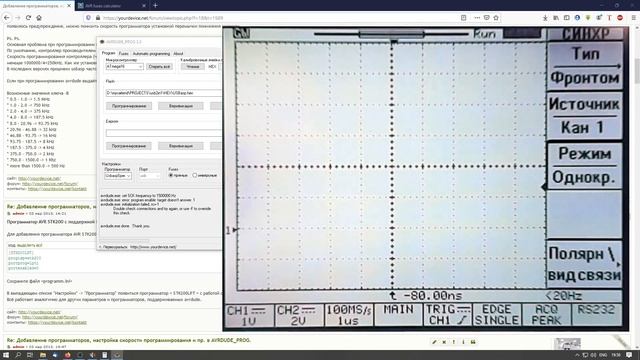Viewport: 640px width, 360px height.
Task: Open the bottom post title Re: Добавление программаторов
Action: [129, 340]
